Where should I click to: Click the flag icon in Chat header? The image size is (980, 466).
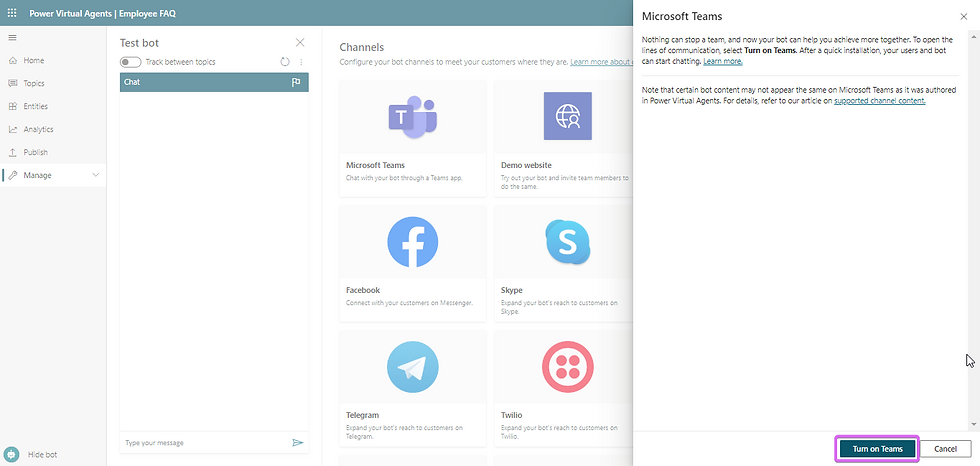pyautogui.click(x=296, y=82)
